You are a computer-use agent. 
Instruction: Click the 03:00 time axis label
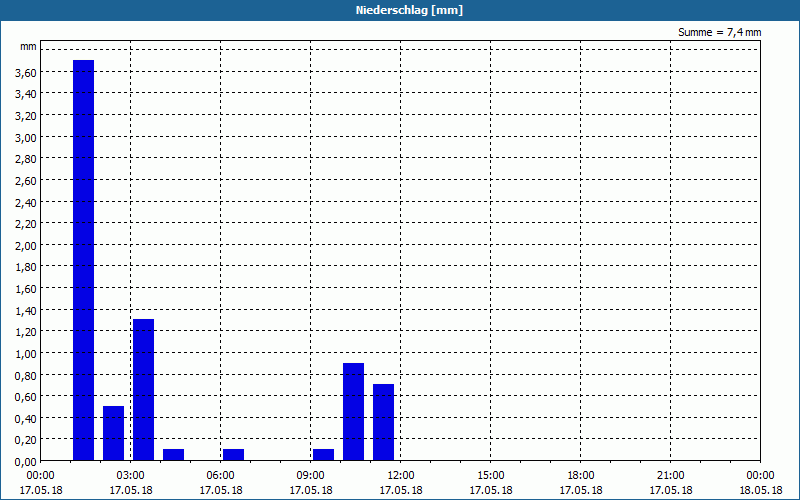click(131, 476)
